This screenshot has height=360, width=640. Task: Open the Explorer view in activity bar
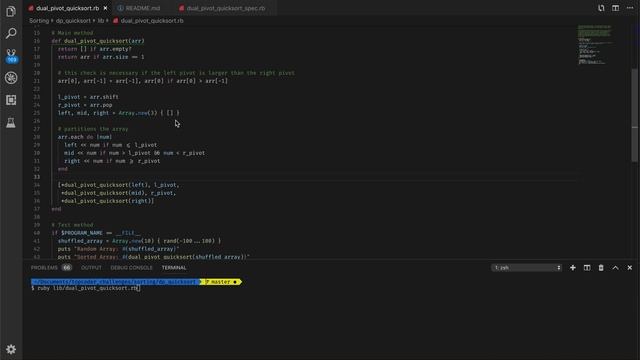click(11, 11)
